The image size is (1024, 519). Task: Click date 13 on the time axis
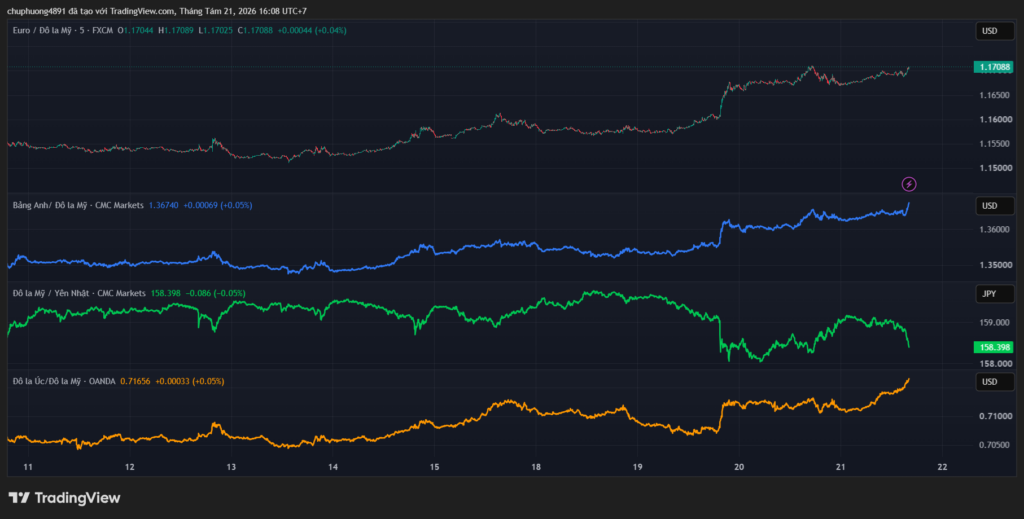(x=231, y=467)
